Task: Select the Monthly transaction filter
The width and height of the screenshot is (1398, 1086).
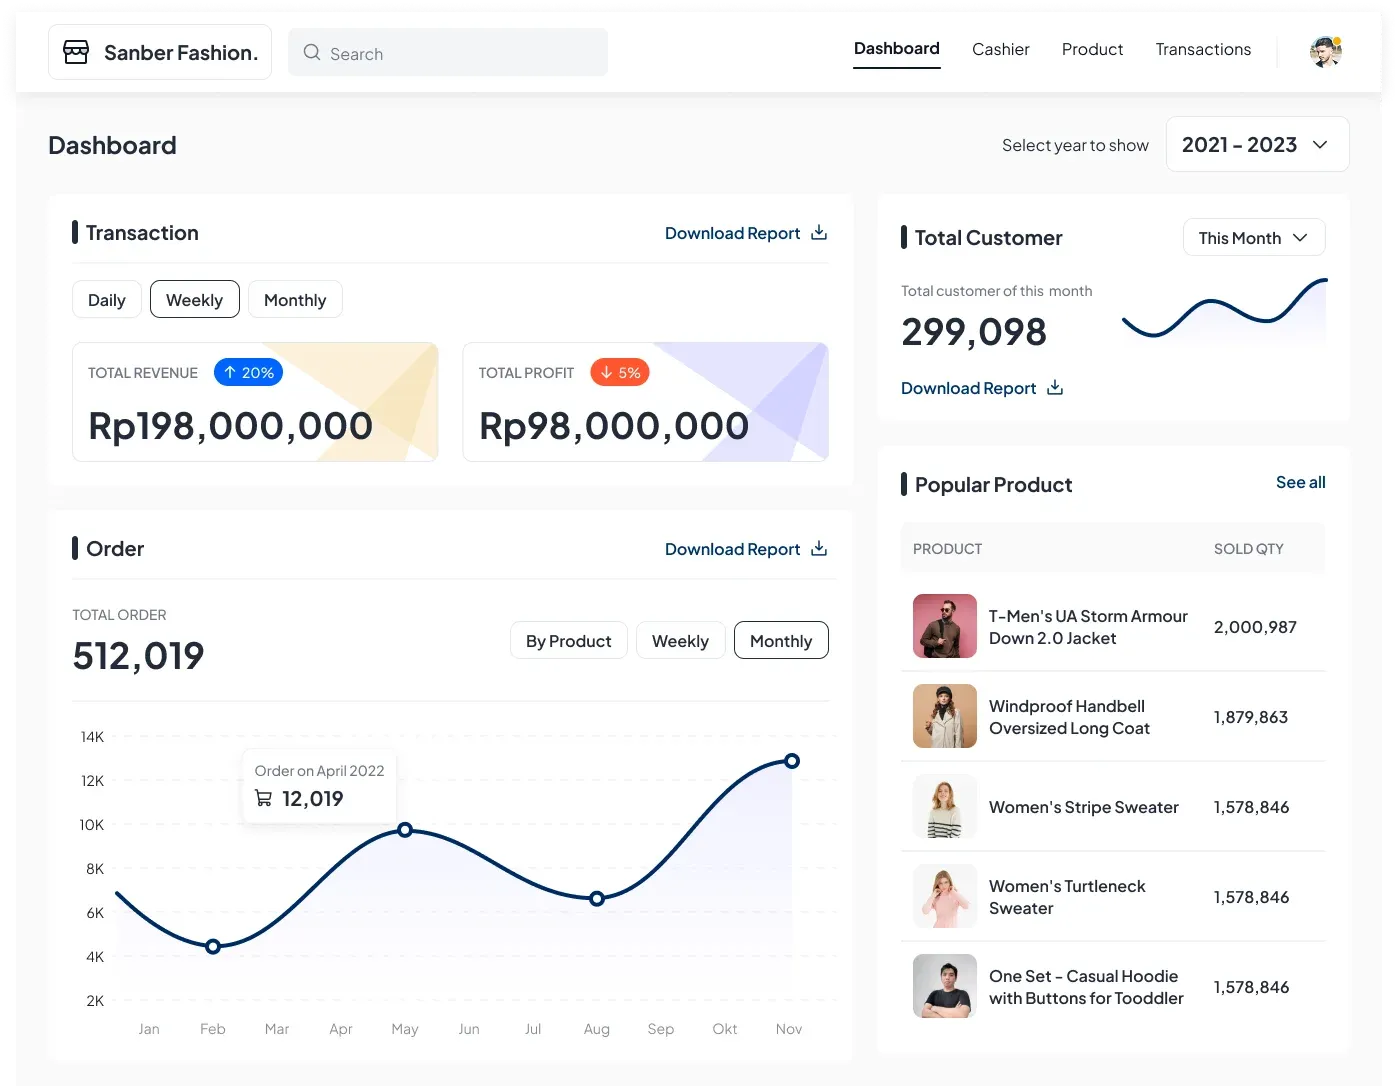Action: pyautogui.click(x=295, y=300)
